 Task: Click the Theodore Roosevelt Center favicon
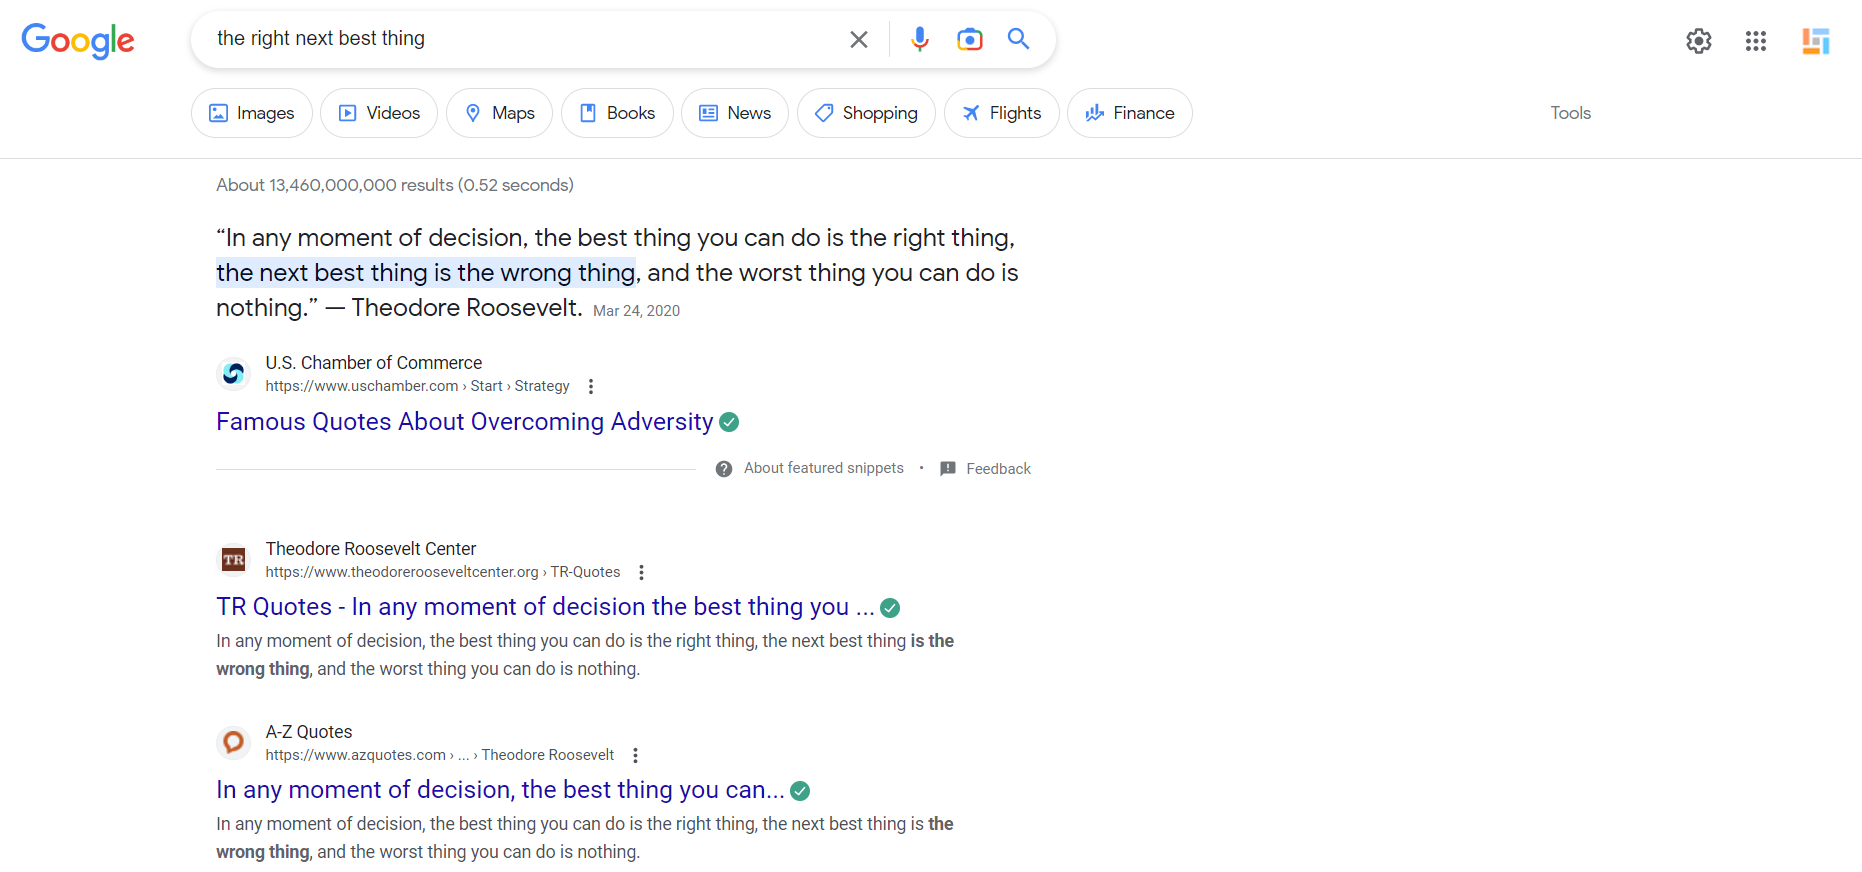(233, 560)
